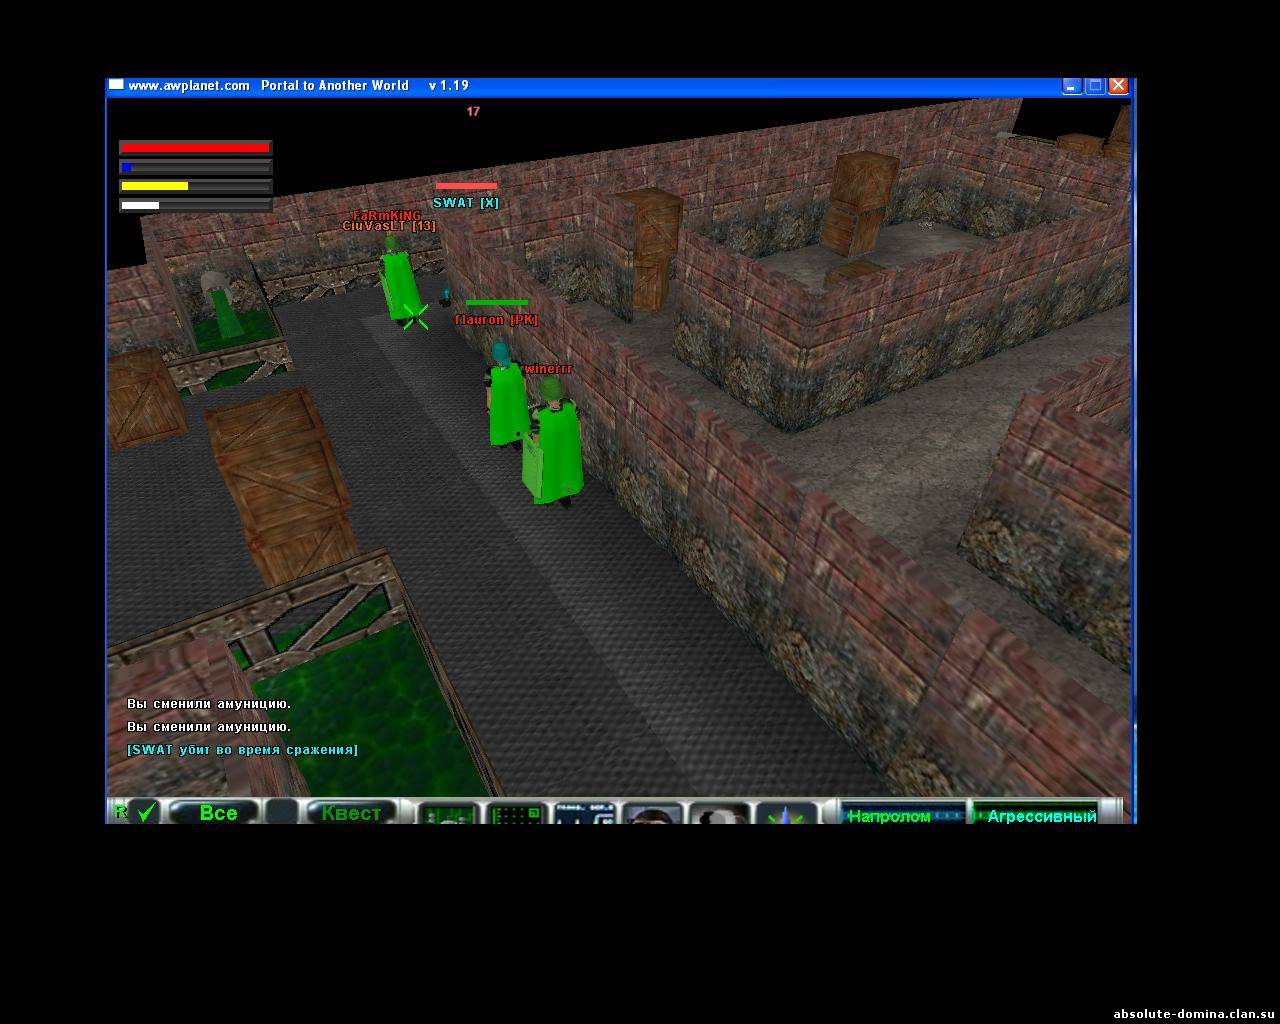Open the character face portrait icon
This screenshot has width=1280, height=1024.
(653, 814)
